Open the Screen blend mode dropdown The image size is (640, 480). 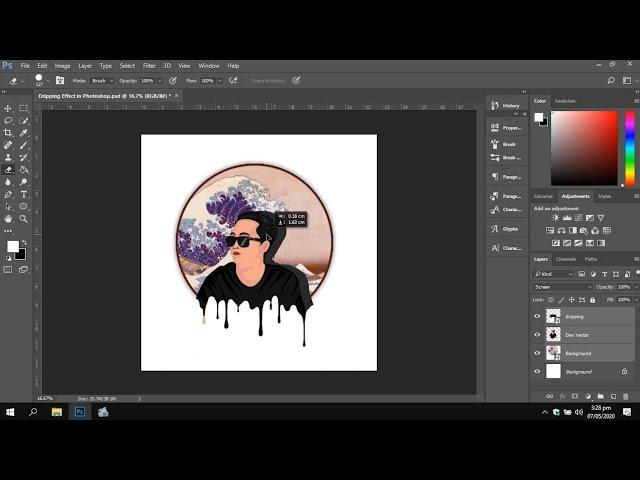(562, 287)
